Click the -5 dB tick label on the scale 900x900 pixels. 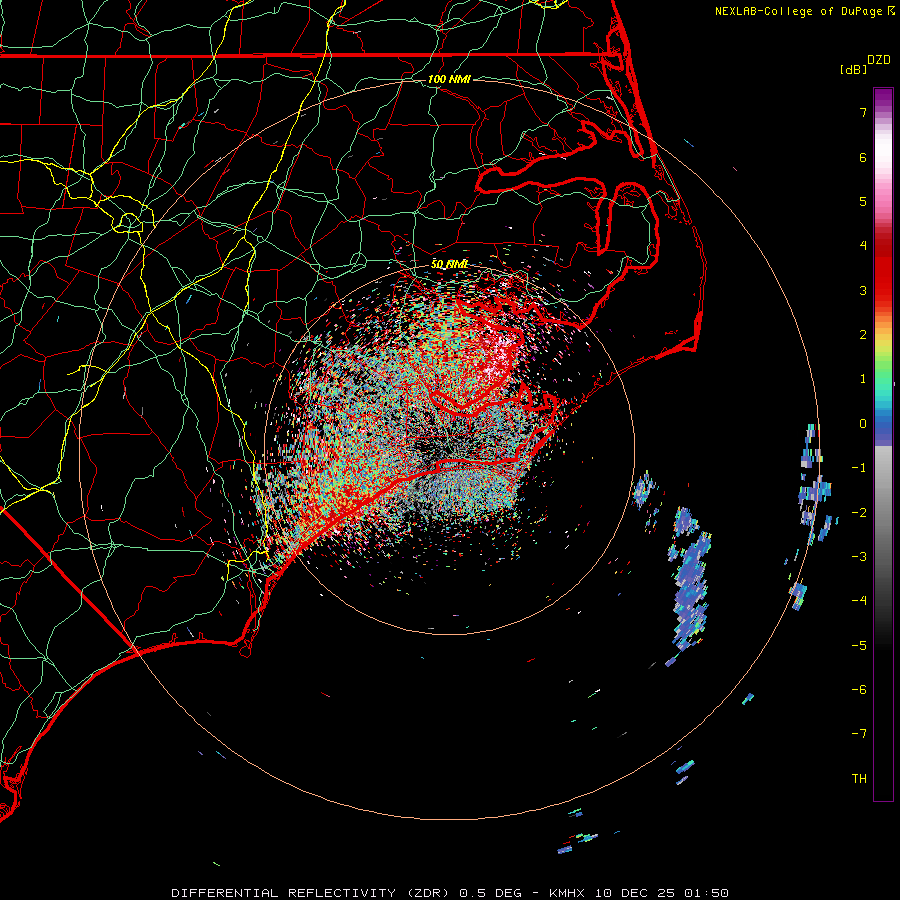click(x=859, y=646)
